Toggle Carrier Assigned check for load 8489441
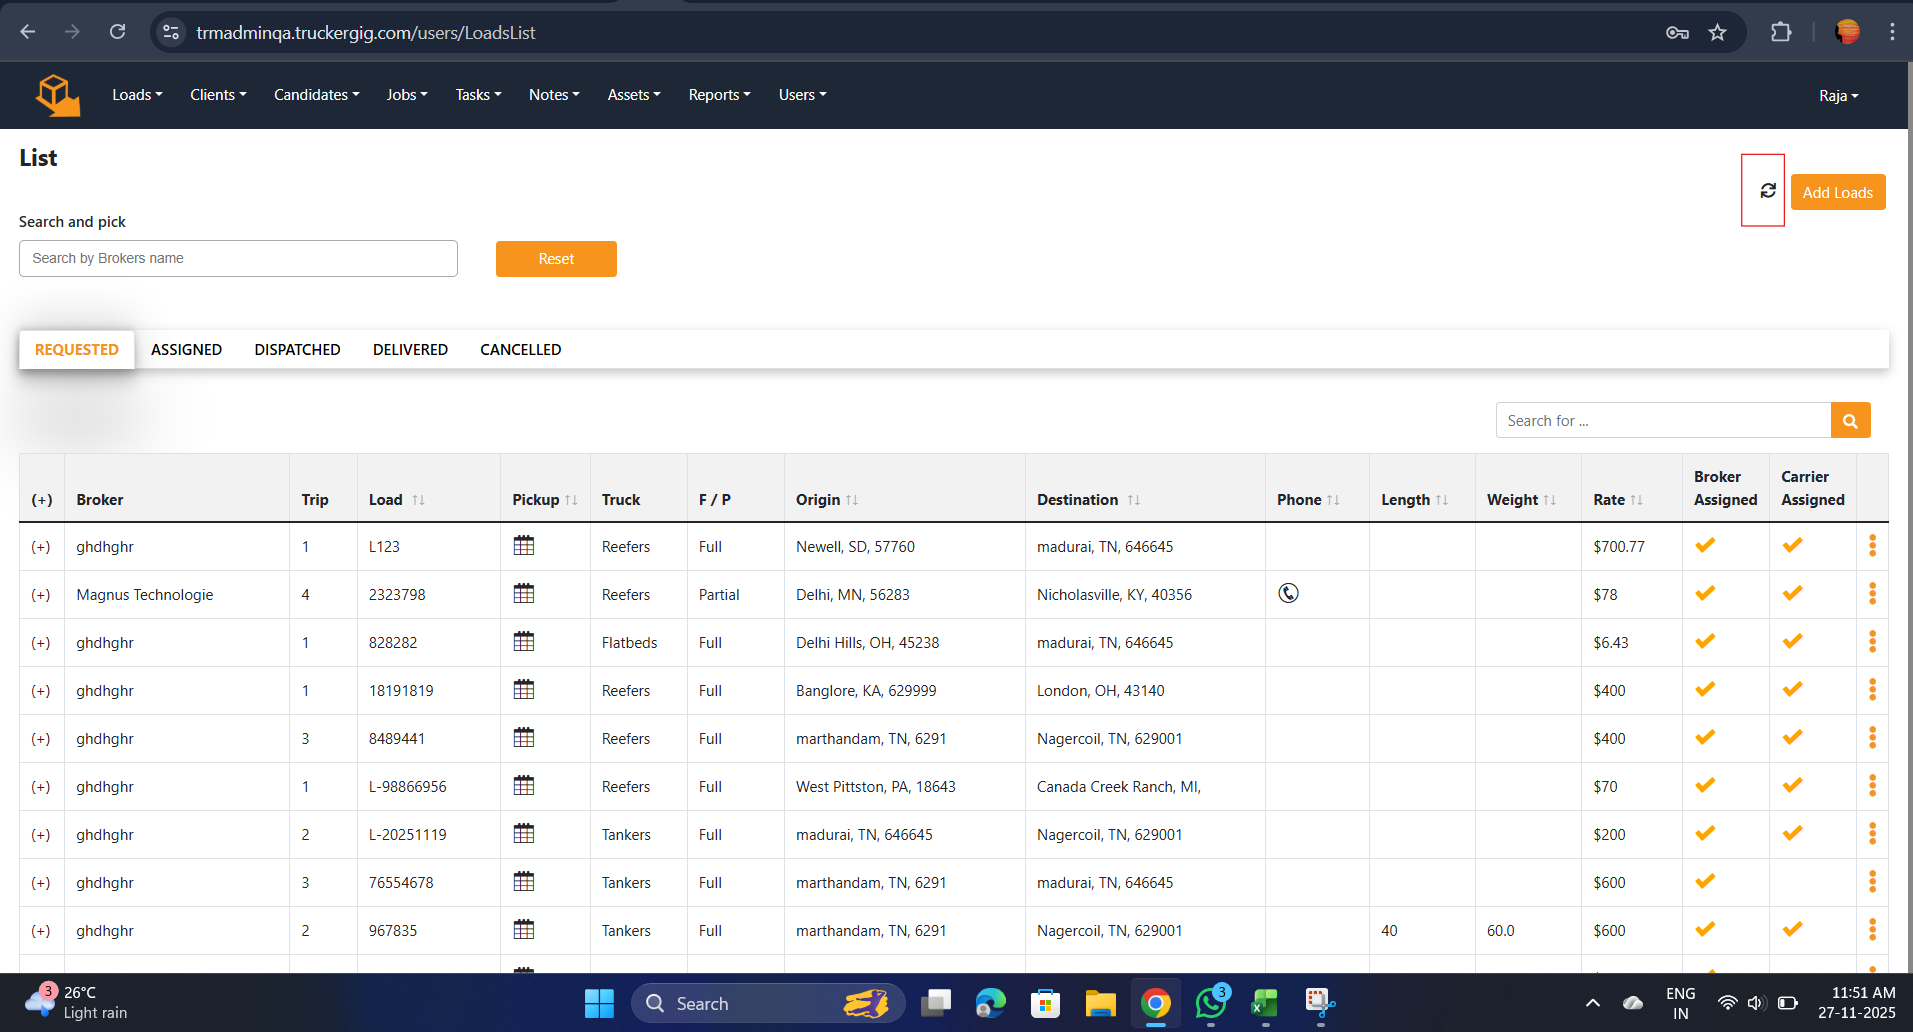The width and height of the screenshot is (1913, 1032). 1792,737
